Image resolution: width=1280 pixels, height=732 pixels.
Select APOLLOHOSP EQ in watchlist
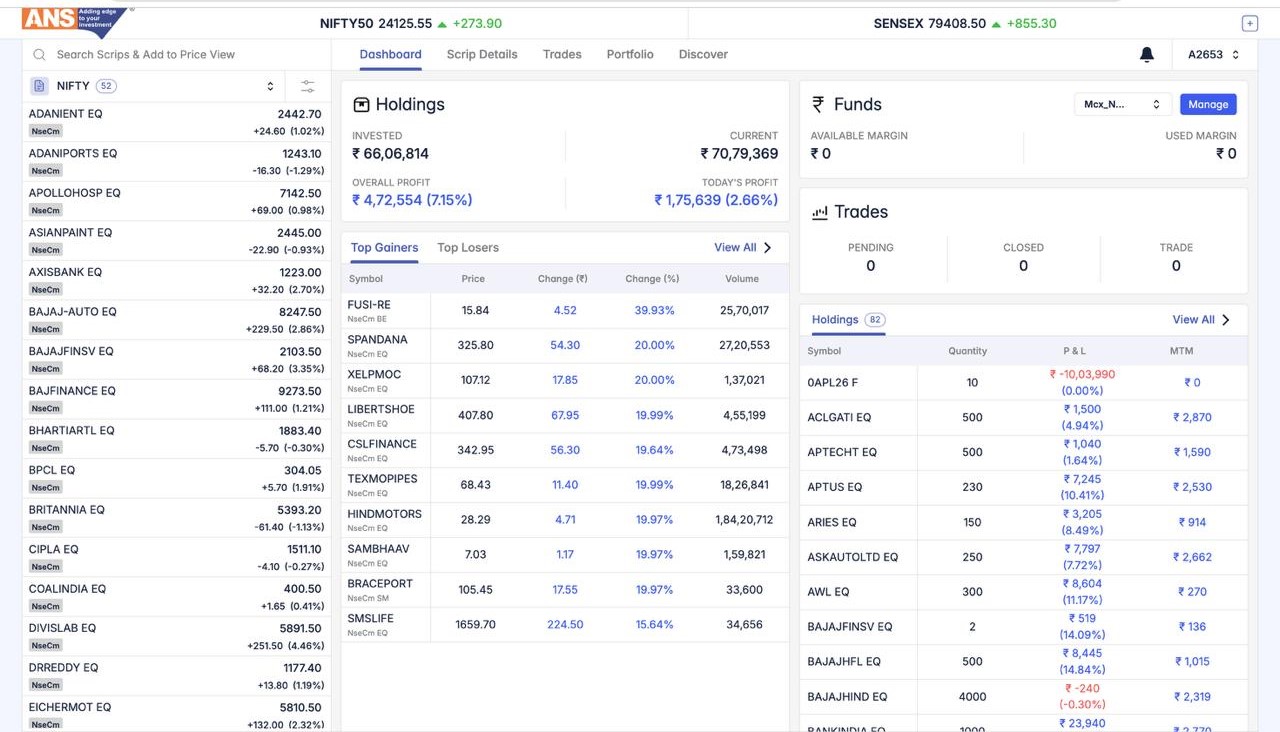click(176, 201)
